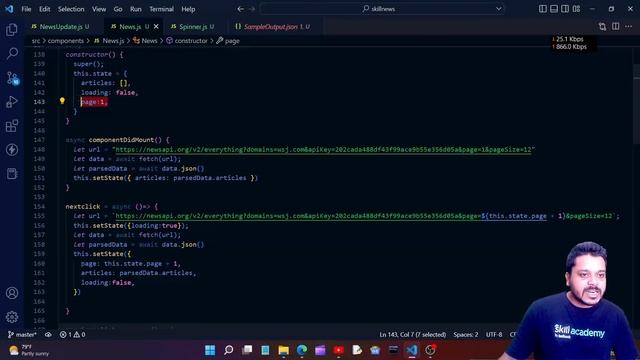This screenshot has height=360, width=640.
Task: Open the Manage gear icon
Action: (x=12, y=317)
